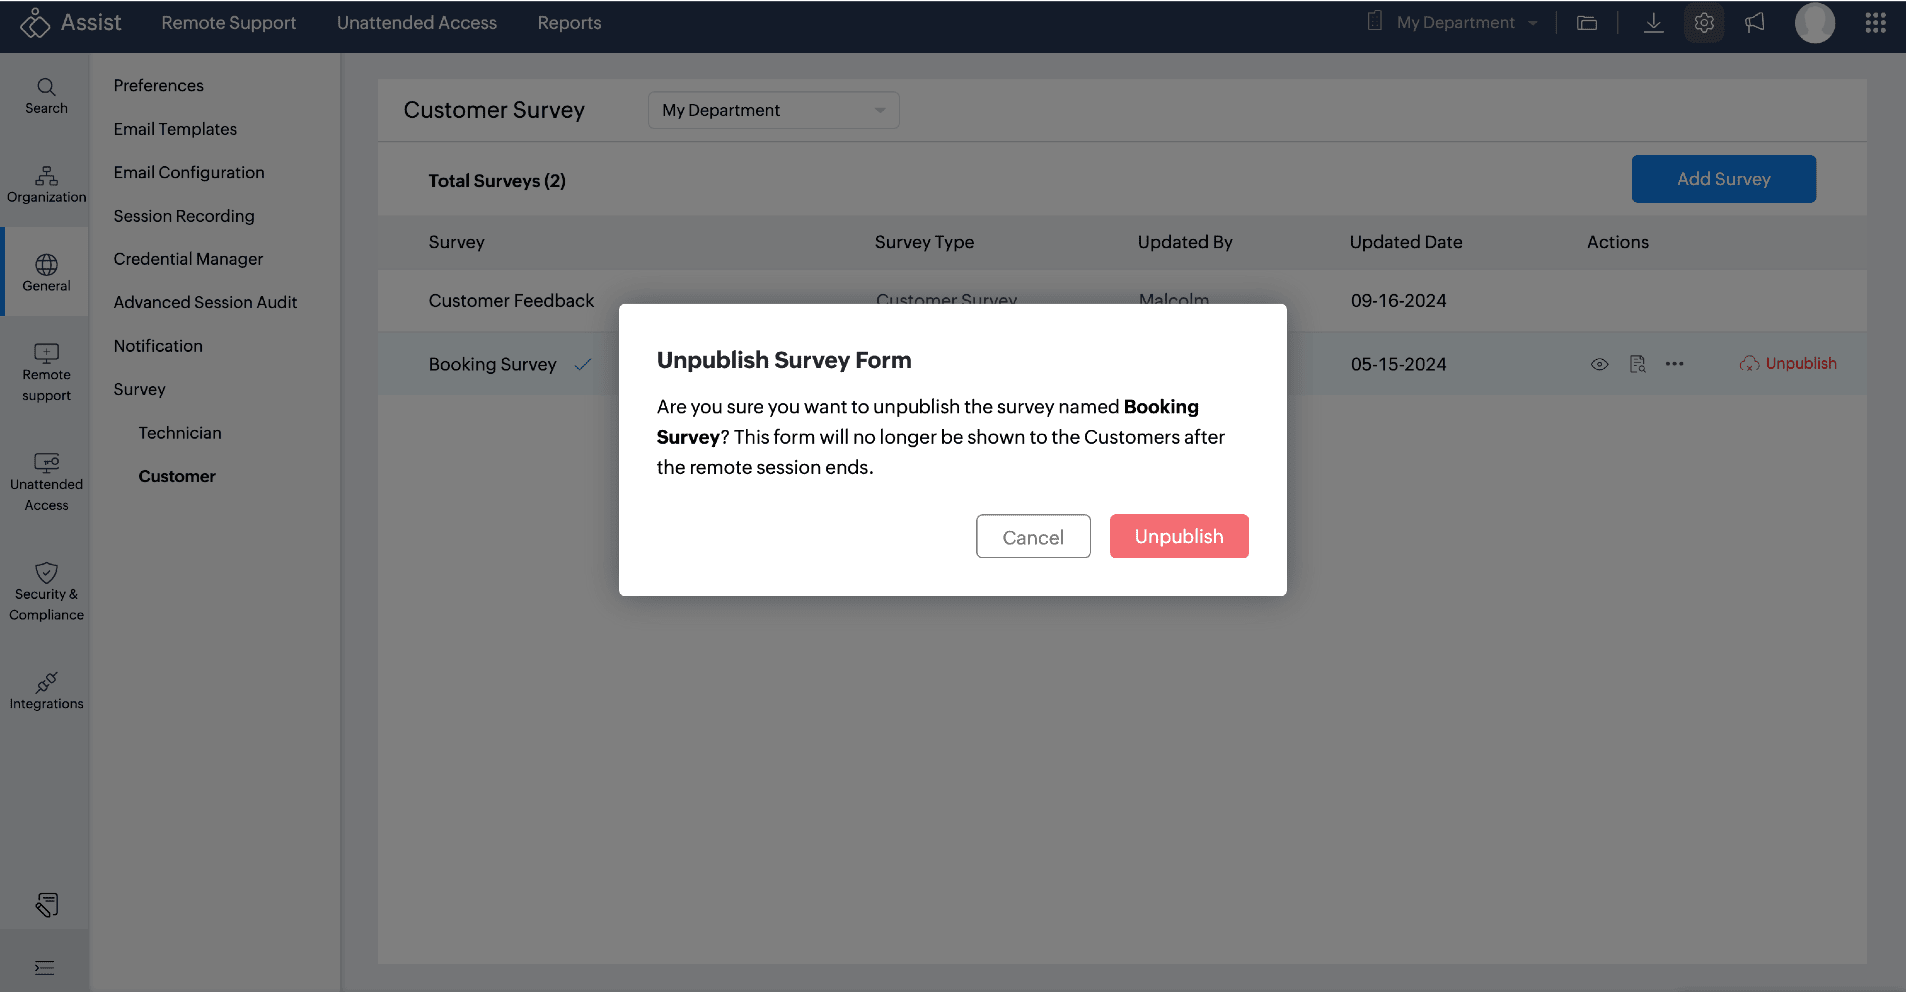Select the Customer survey submenu
Image resolution: width=1906 pixels, height=992 pixels.
177,476
